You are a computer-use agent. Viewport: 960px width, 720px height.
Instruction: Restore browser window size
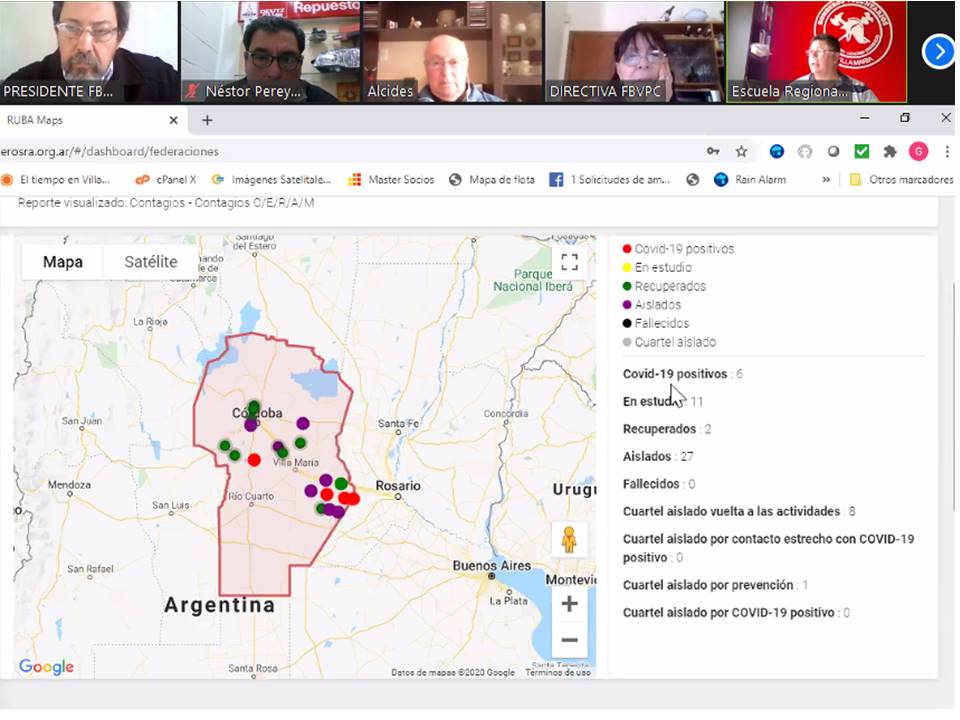[905, 118]
